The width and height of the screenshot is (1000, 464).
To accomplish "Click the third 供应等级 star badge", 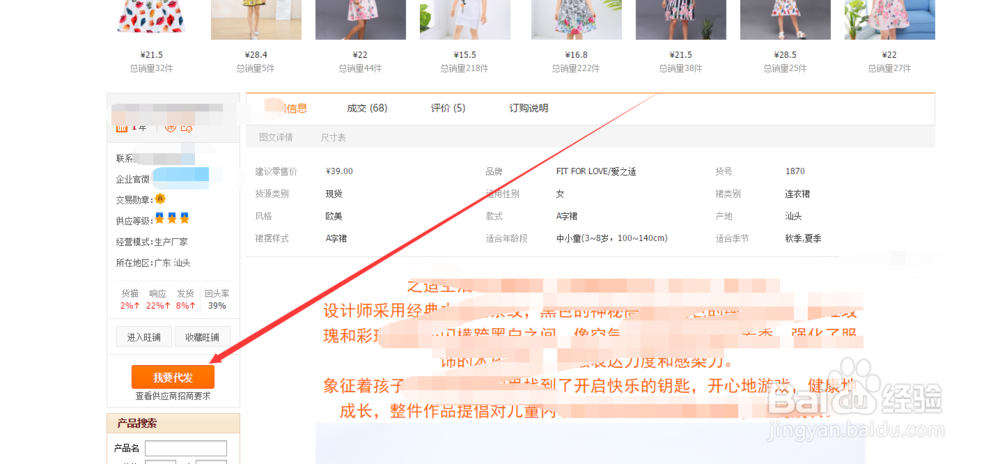I will click(184, 219).
